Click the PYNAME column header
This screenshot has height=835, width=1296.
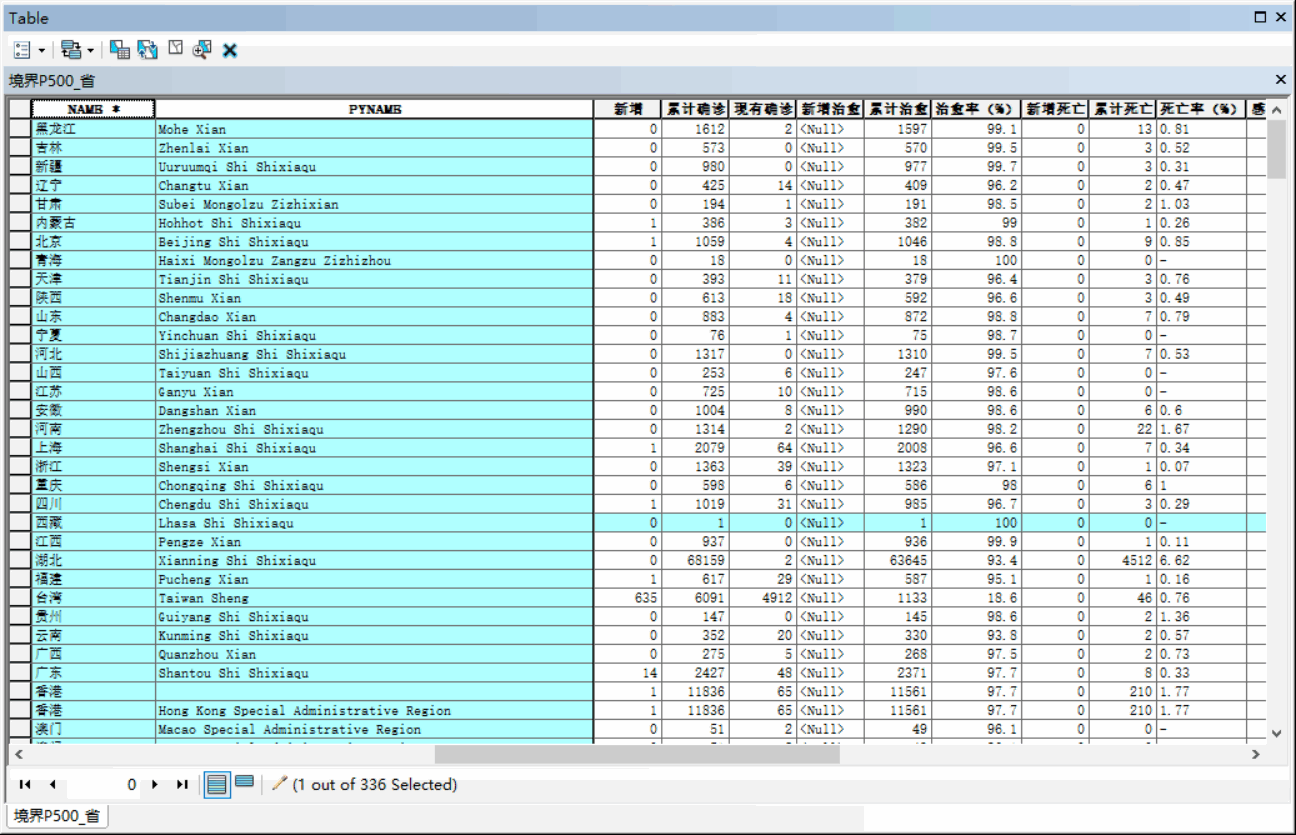point(375,109)
